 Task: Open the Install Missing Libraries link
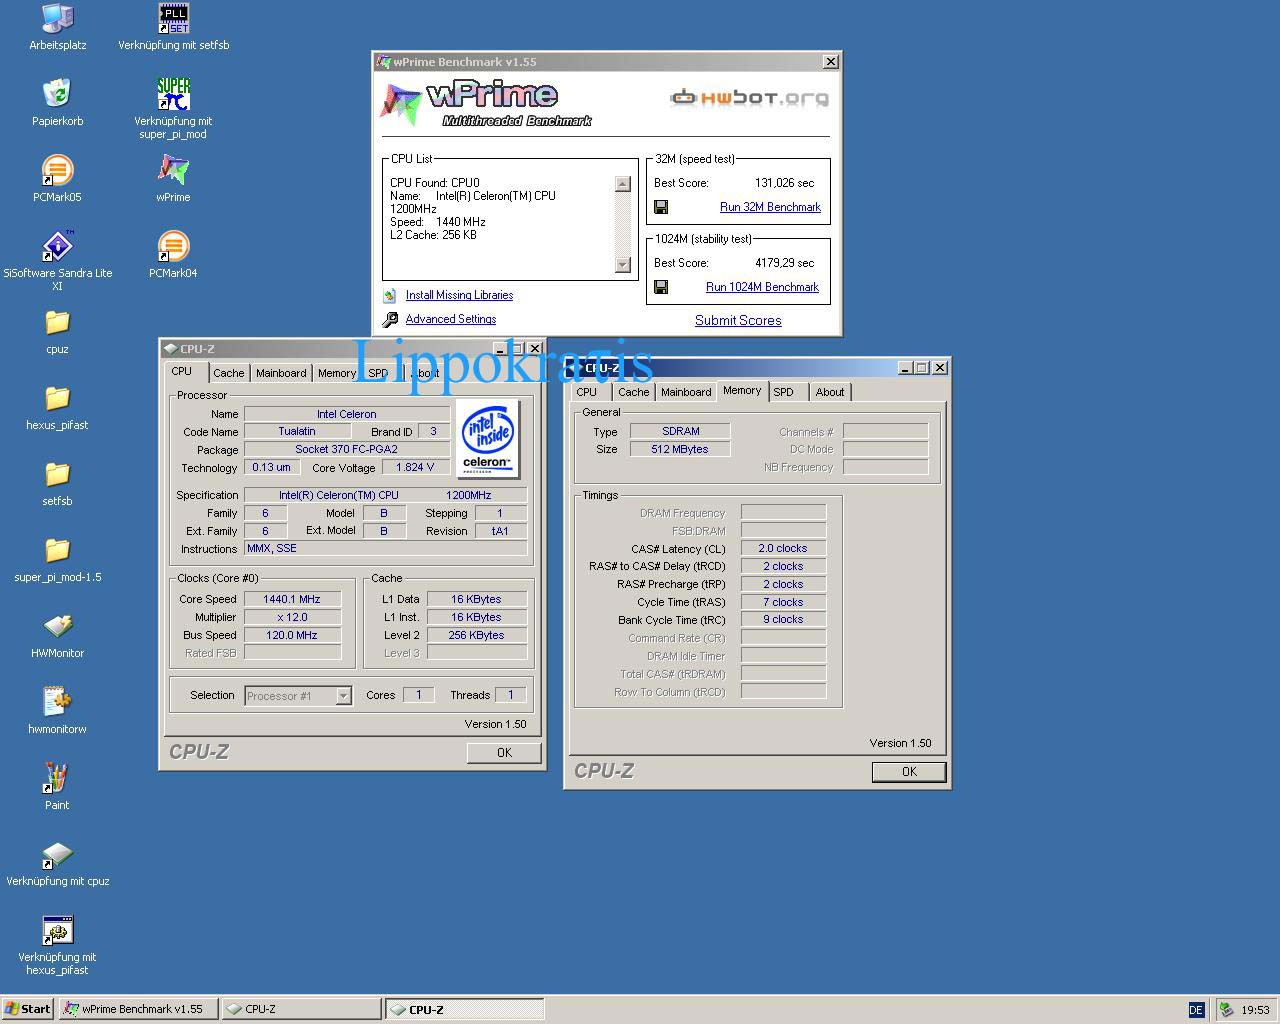pyautogui.click(x=459, y=295)
